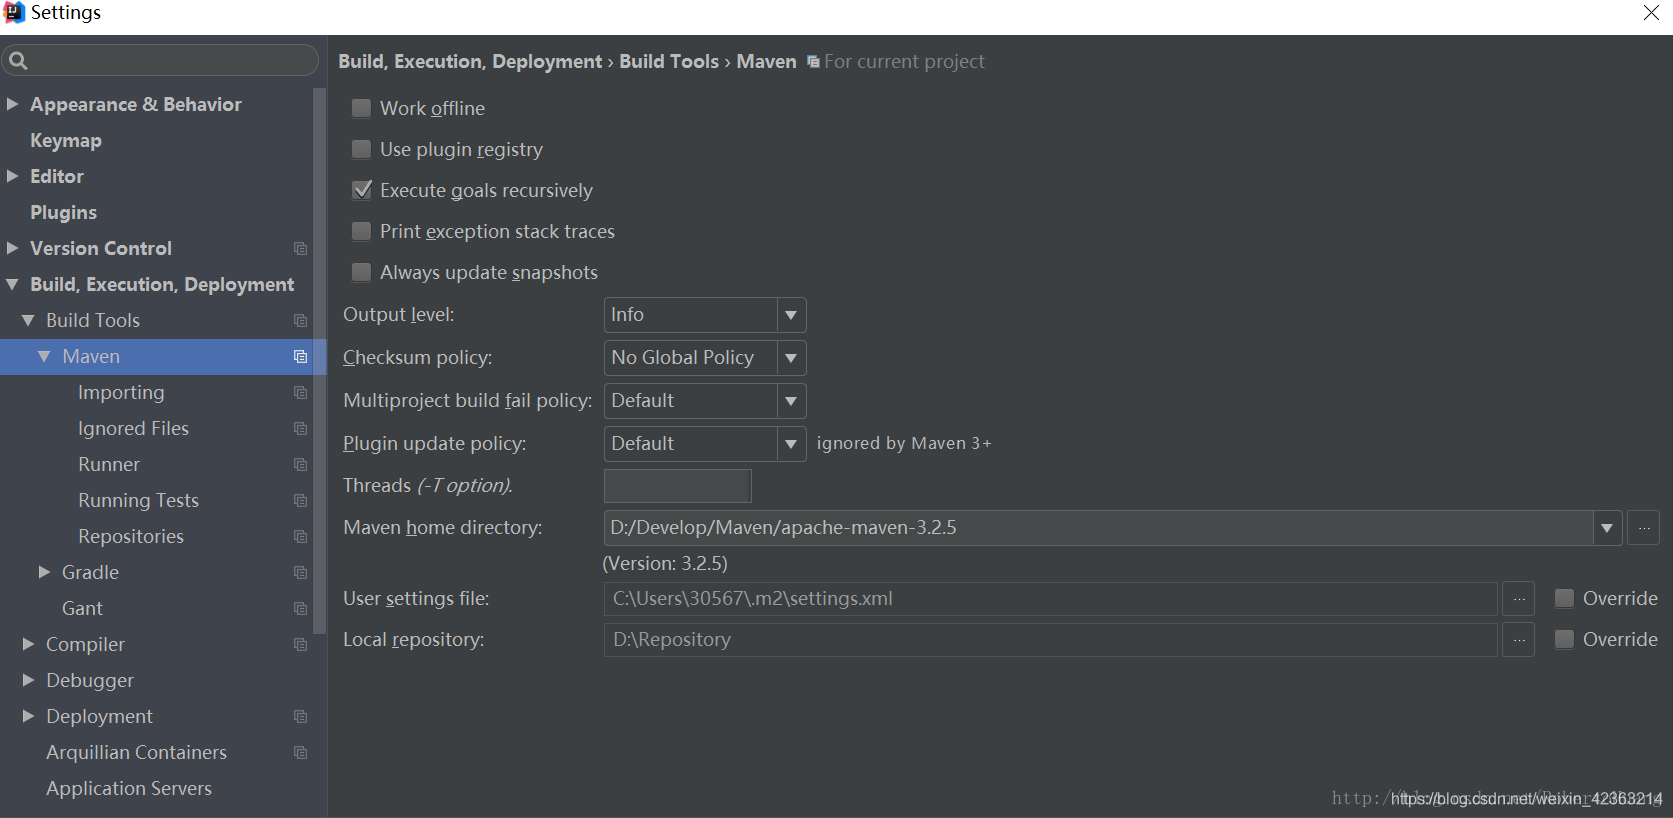Image resolution: width=1673 pixels, height=818 pixels.
Task: Enable Use plugin registry checkbox
Action: click(362, 149)
